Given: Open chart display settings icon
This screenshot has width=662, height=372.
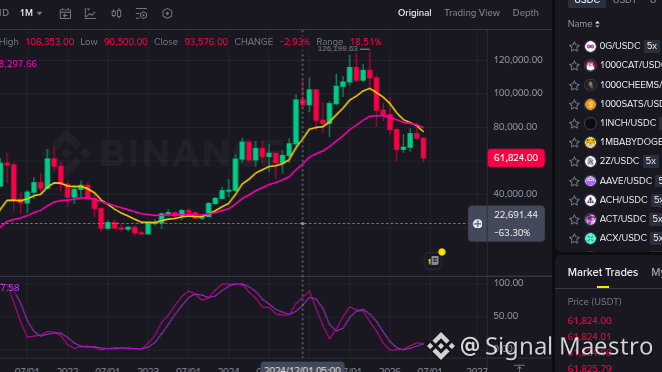Looking at the screenshot, I should pos(141,14).
